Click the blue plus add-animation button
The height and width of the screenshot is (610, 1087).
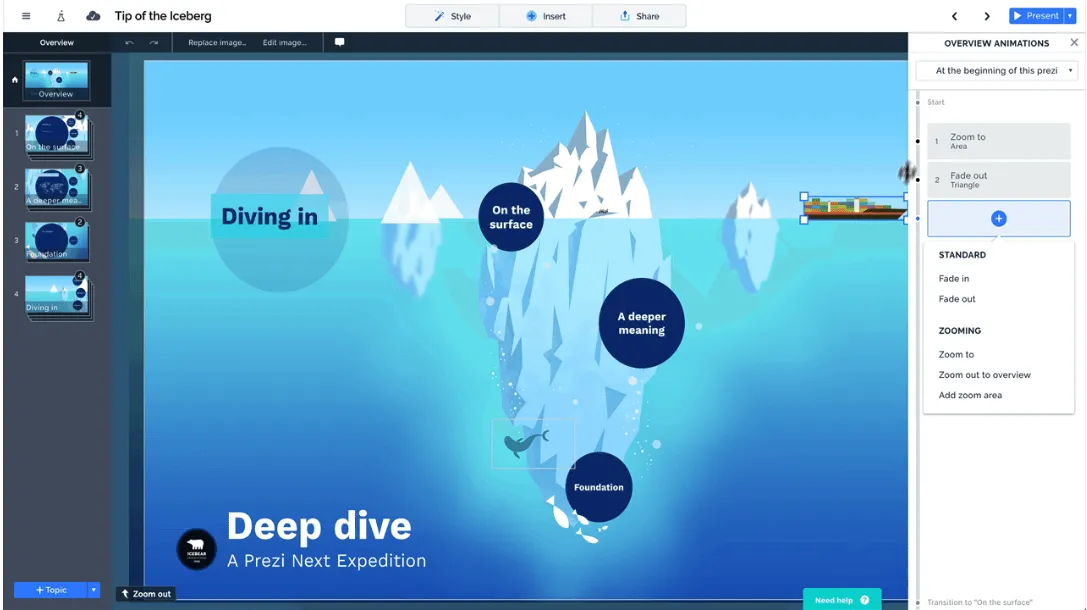point(998,219)
